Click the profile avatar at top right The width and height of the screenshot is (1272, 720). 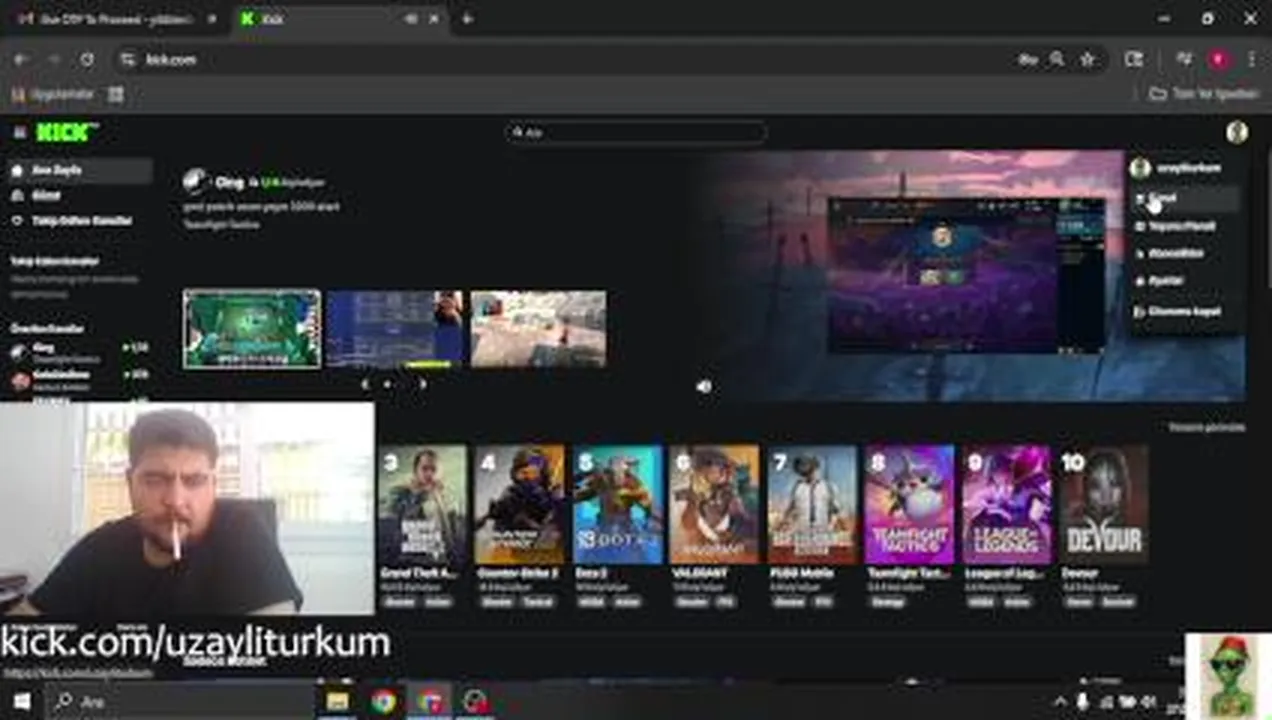point(1237,132)
